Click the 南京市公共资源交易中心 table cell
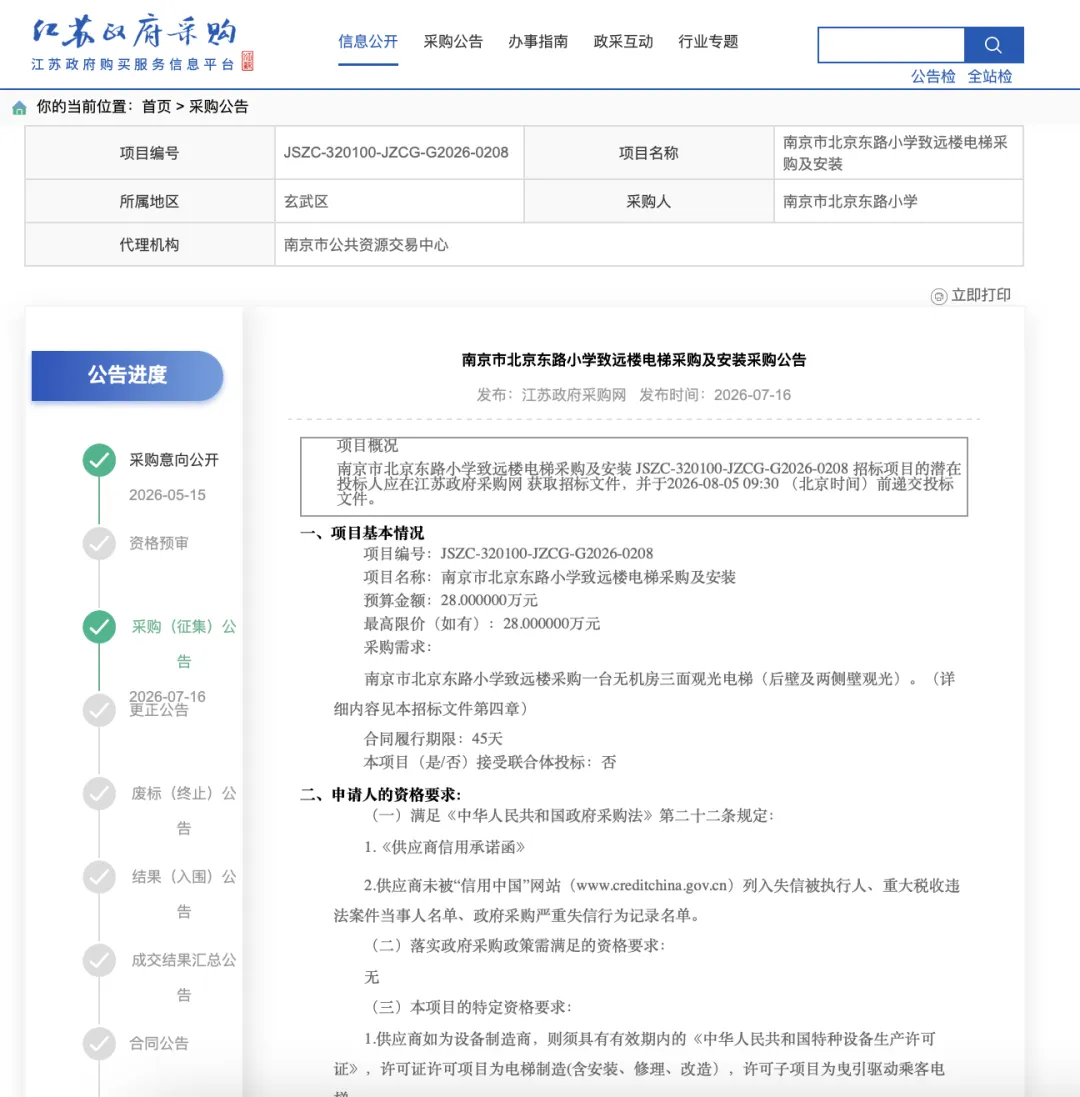 pyautogui.click(x=648, y=245)
